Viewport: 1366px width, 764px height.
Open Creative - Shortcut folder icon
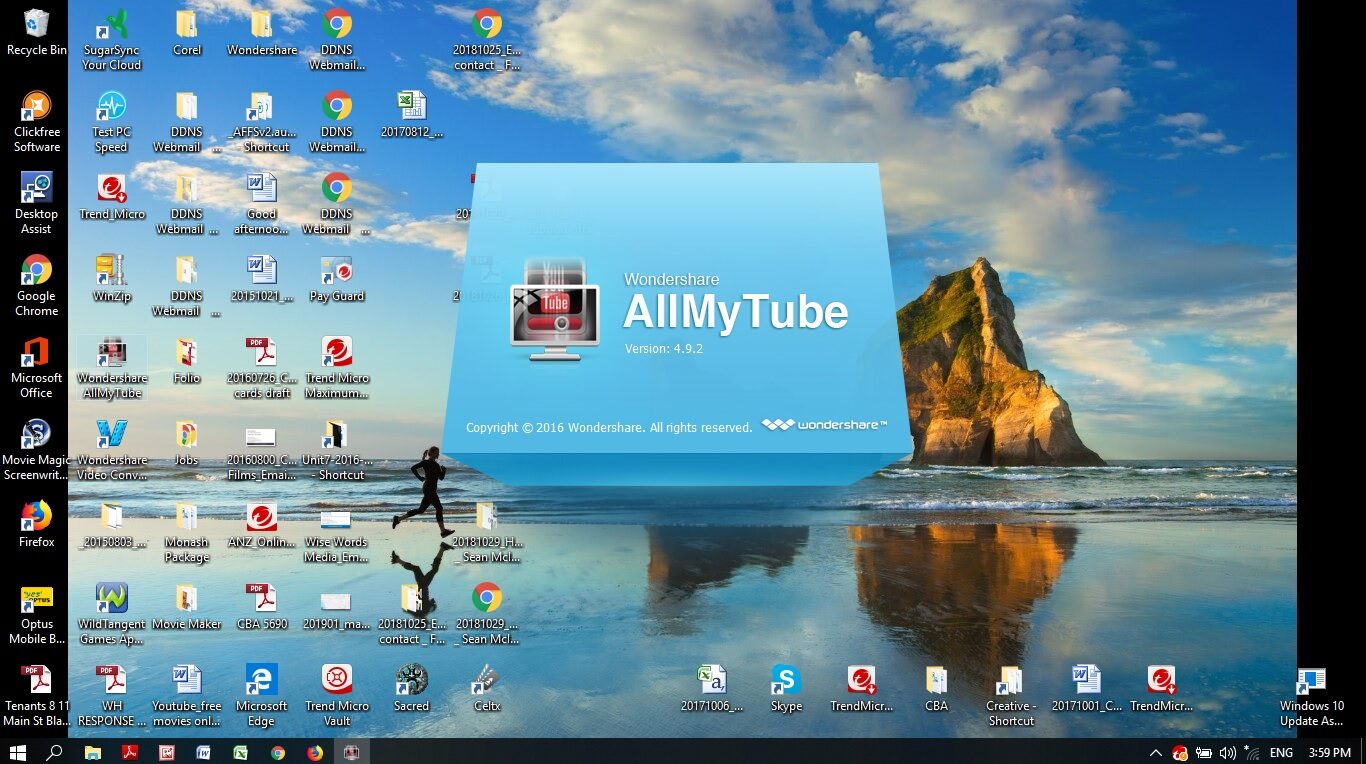(x=1011, y=696)
